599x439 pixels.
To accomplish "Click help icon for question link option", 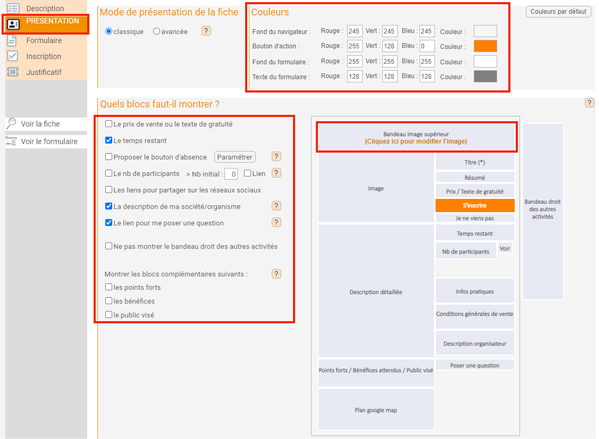I will pos(276,222).
